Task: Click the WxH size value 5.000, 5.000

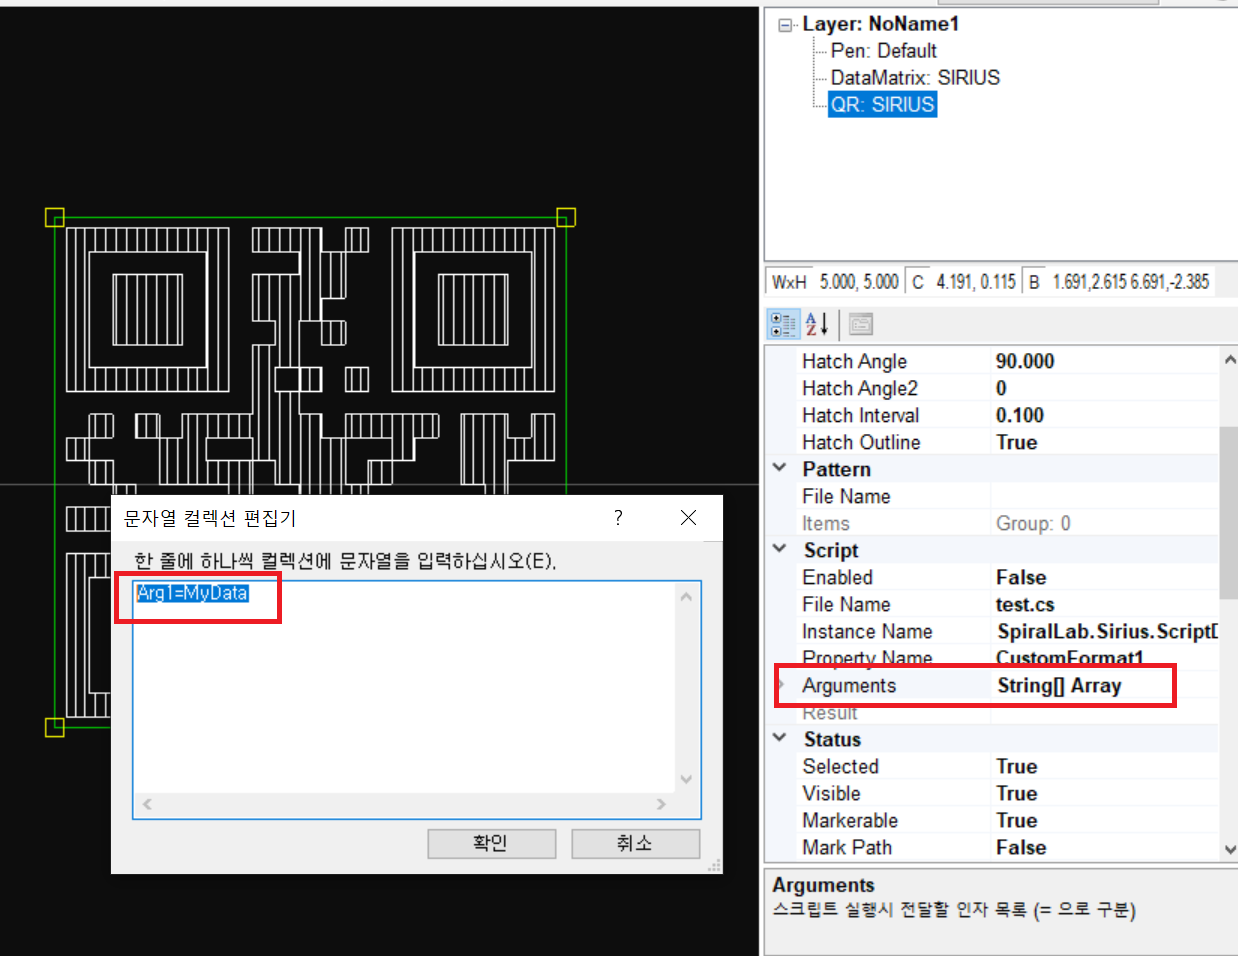Action: (859, 282)
